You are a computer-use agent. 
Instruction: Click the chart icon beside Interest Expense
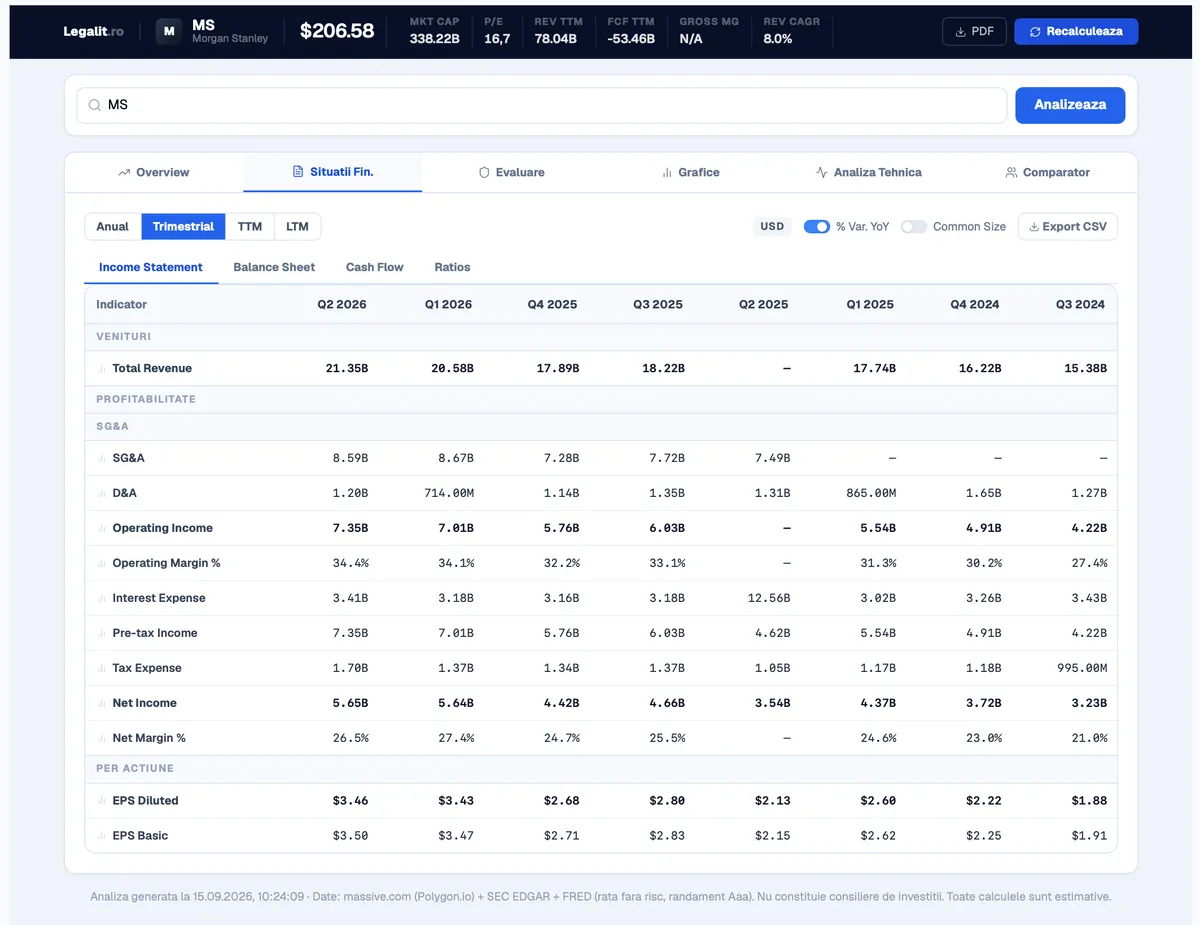[102, 599]
